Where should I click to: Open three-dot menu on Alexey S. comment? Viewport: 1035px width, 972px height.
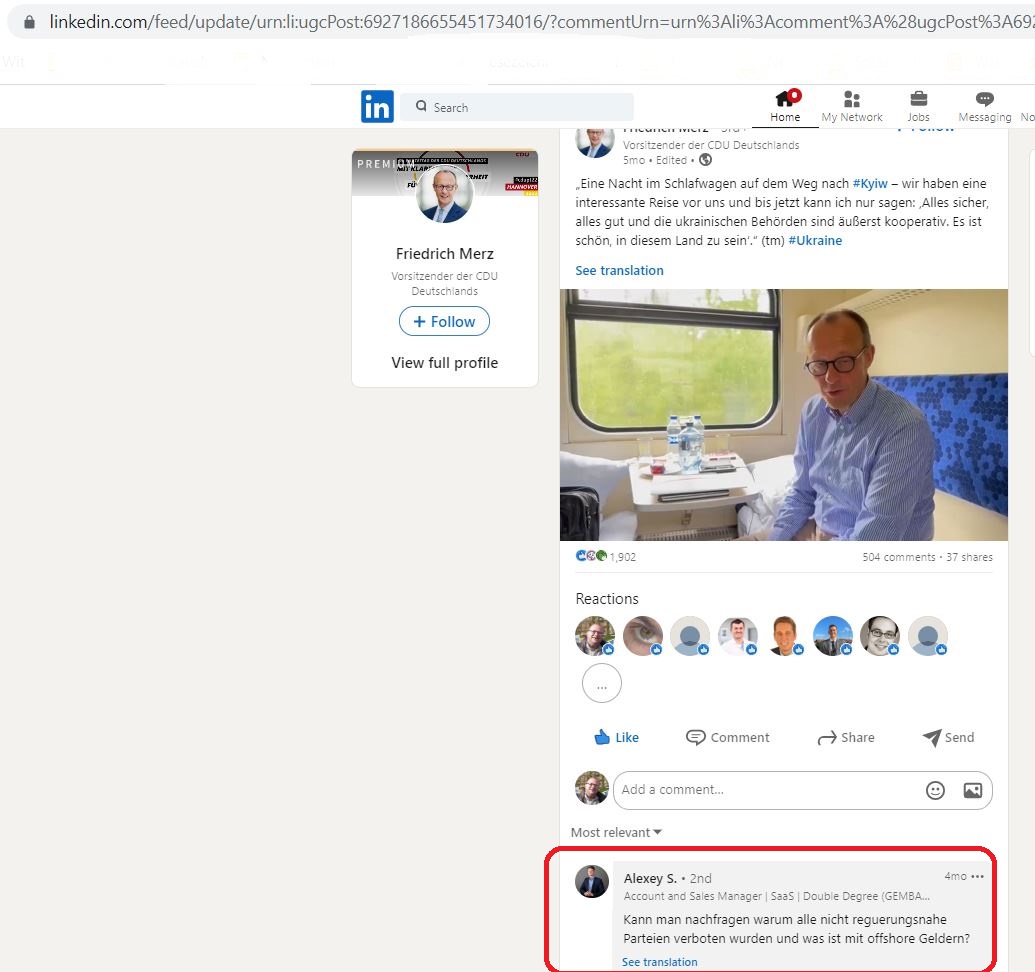coord(978,876)
